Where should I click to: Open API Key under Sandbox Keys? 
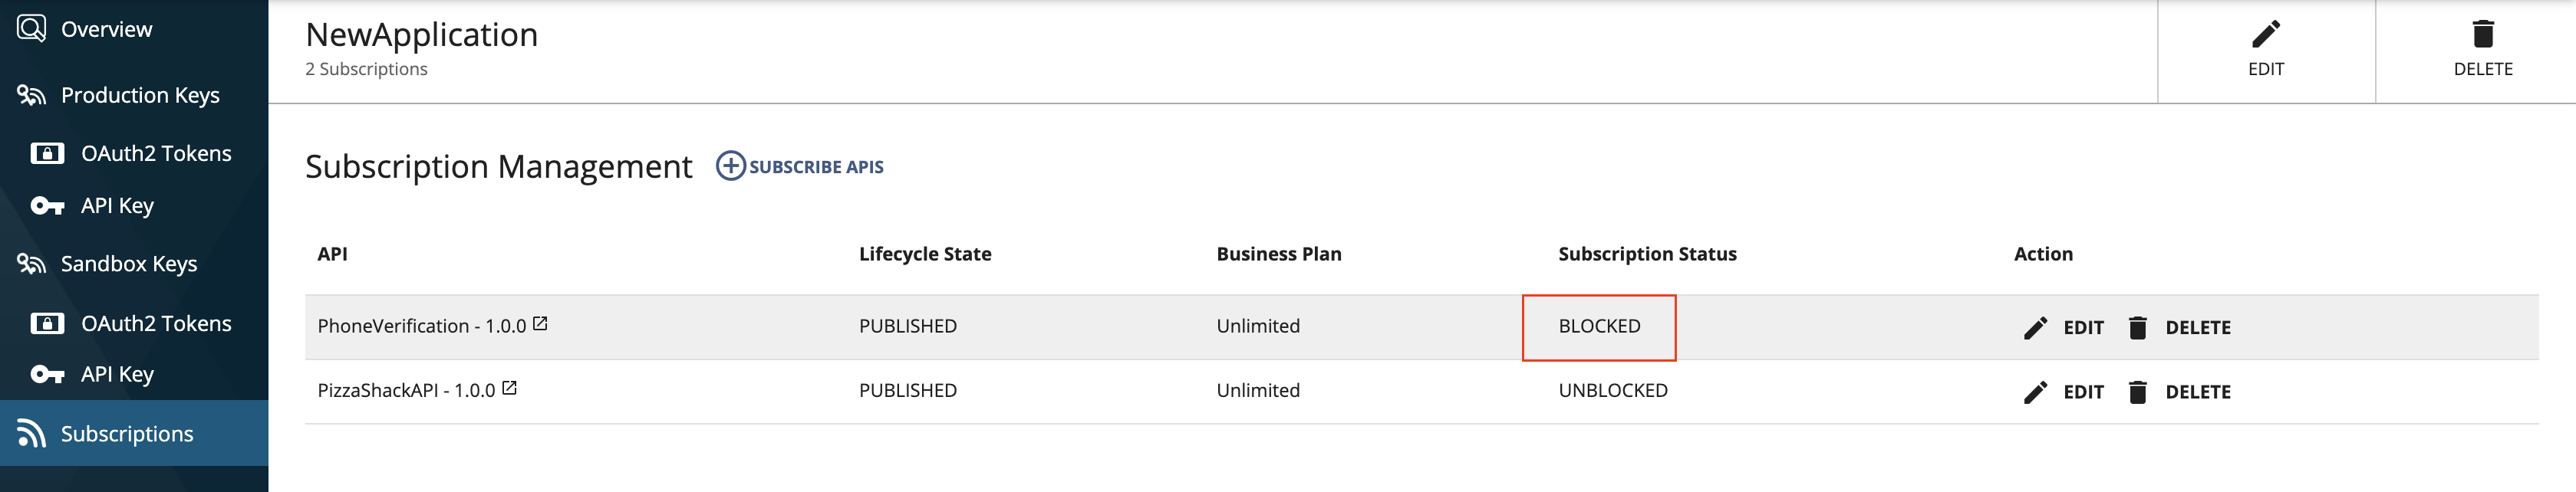coord(117,374)
